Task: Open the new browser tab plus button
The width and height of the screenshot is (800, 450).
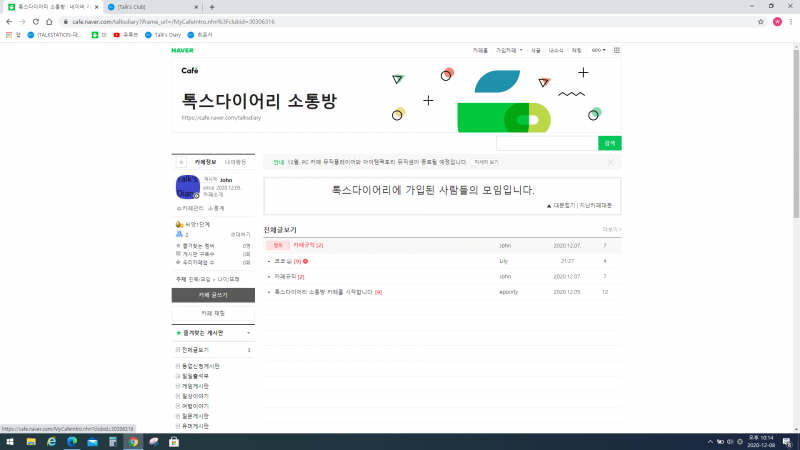Action: (211, 6)
